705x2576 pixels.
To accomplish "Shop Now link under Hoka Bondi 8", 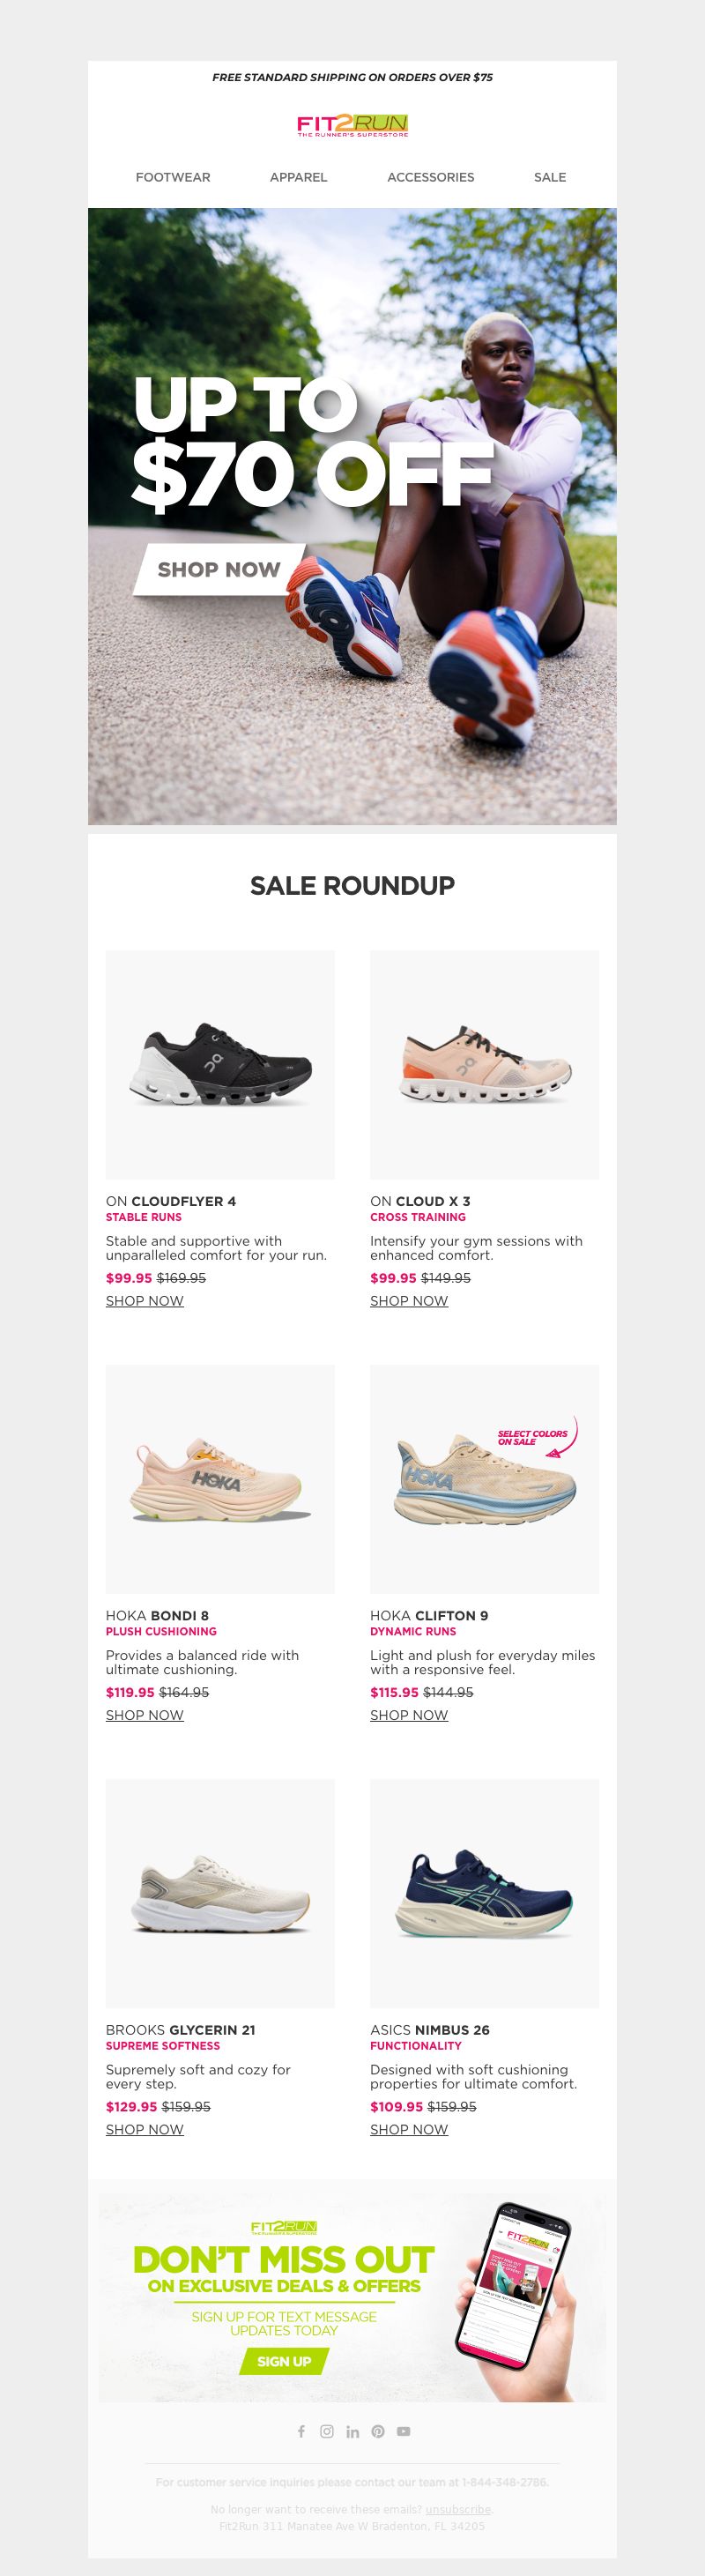I will 145,1714.
